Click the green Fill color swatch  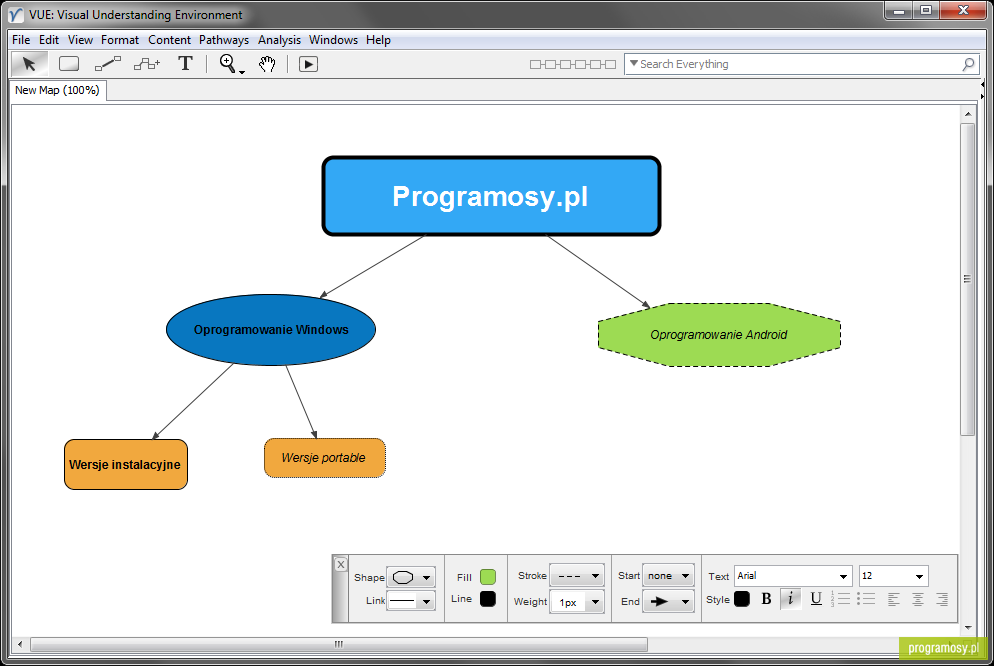(x=487, y=577)
